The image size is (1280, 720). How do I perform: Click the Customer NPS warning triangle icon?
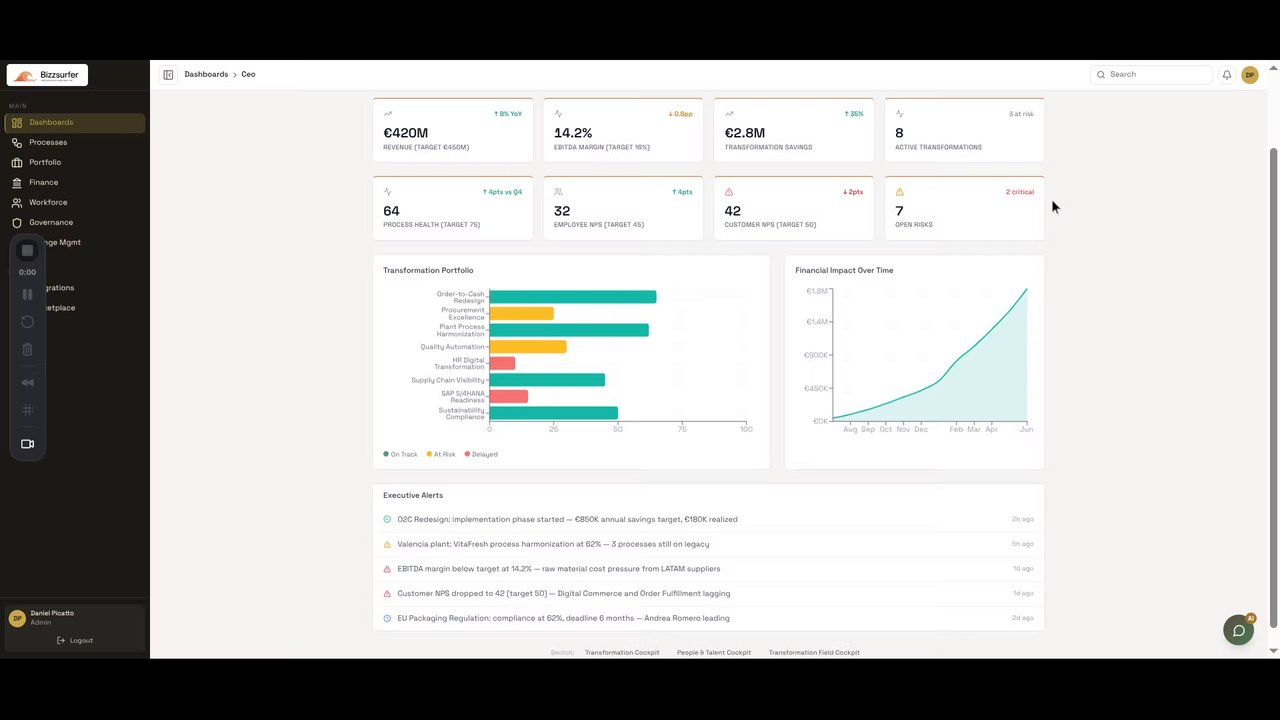click(729, 192)
